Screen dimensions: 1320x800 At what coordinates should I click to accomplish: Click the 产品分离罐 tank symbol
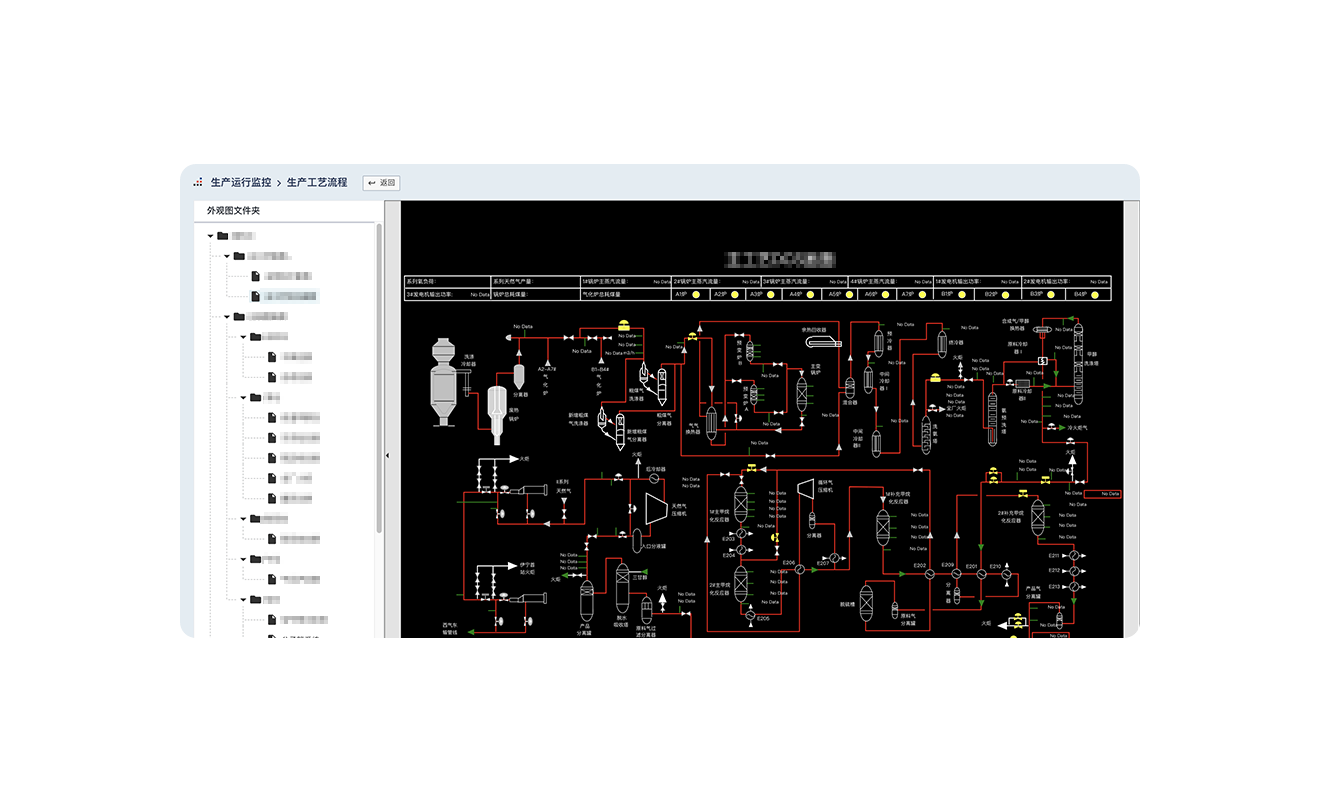pos(588,600)
